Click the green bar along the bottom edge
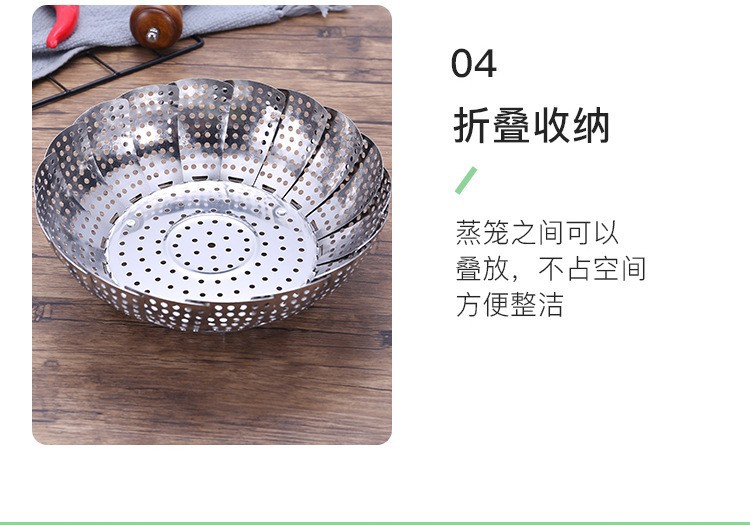Screen dimensions: 750x525 click(x=375, y=523)
